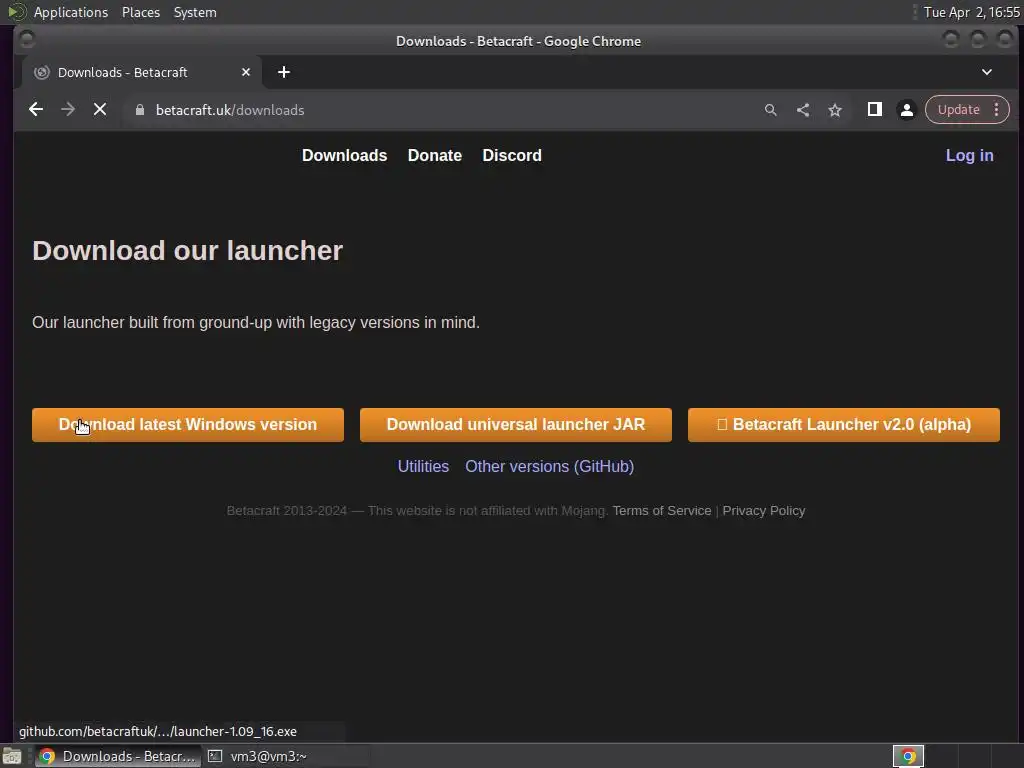1024x768 pixels.
Task: Open Other versions on GitHub
Action: point(549,466)
